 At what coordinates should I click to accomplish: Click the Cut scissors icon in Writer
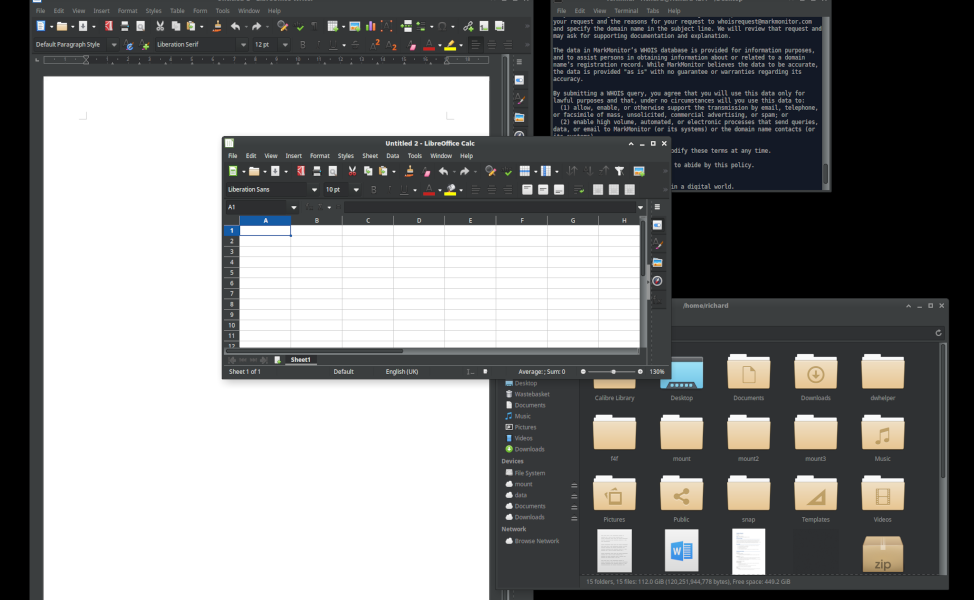point(160,26)
